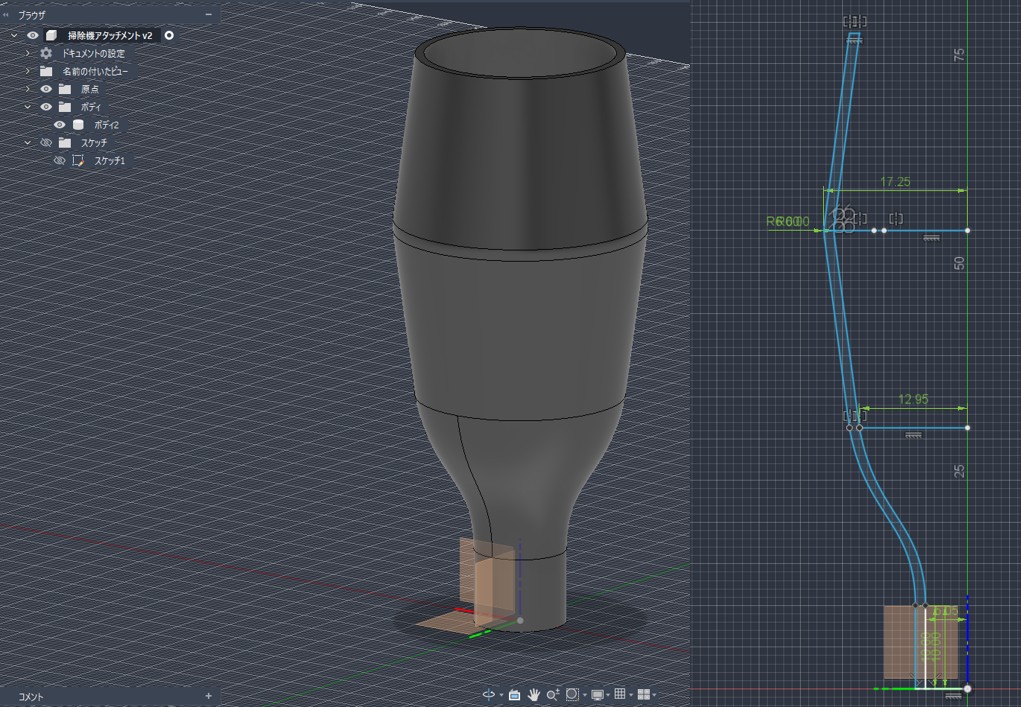The width and height of the screenshot is (1021, 707).
Task: Click the Viewports layout icon
Action: click(x=644, y=695)
